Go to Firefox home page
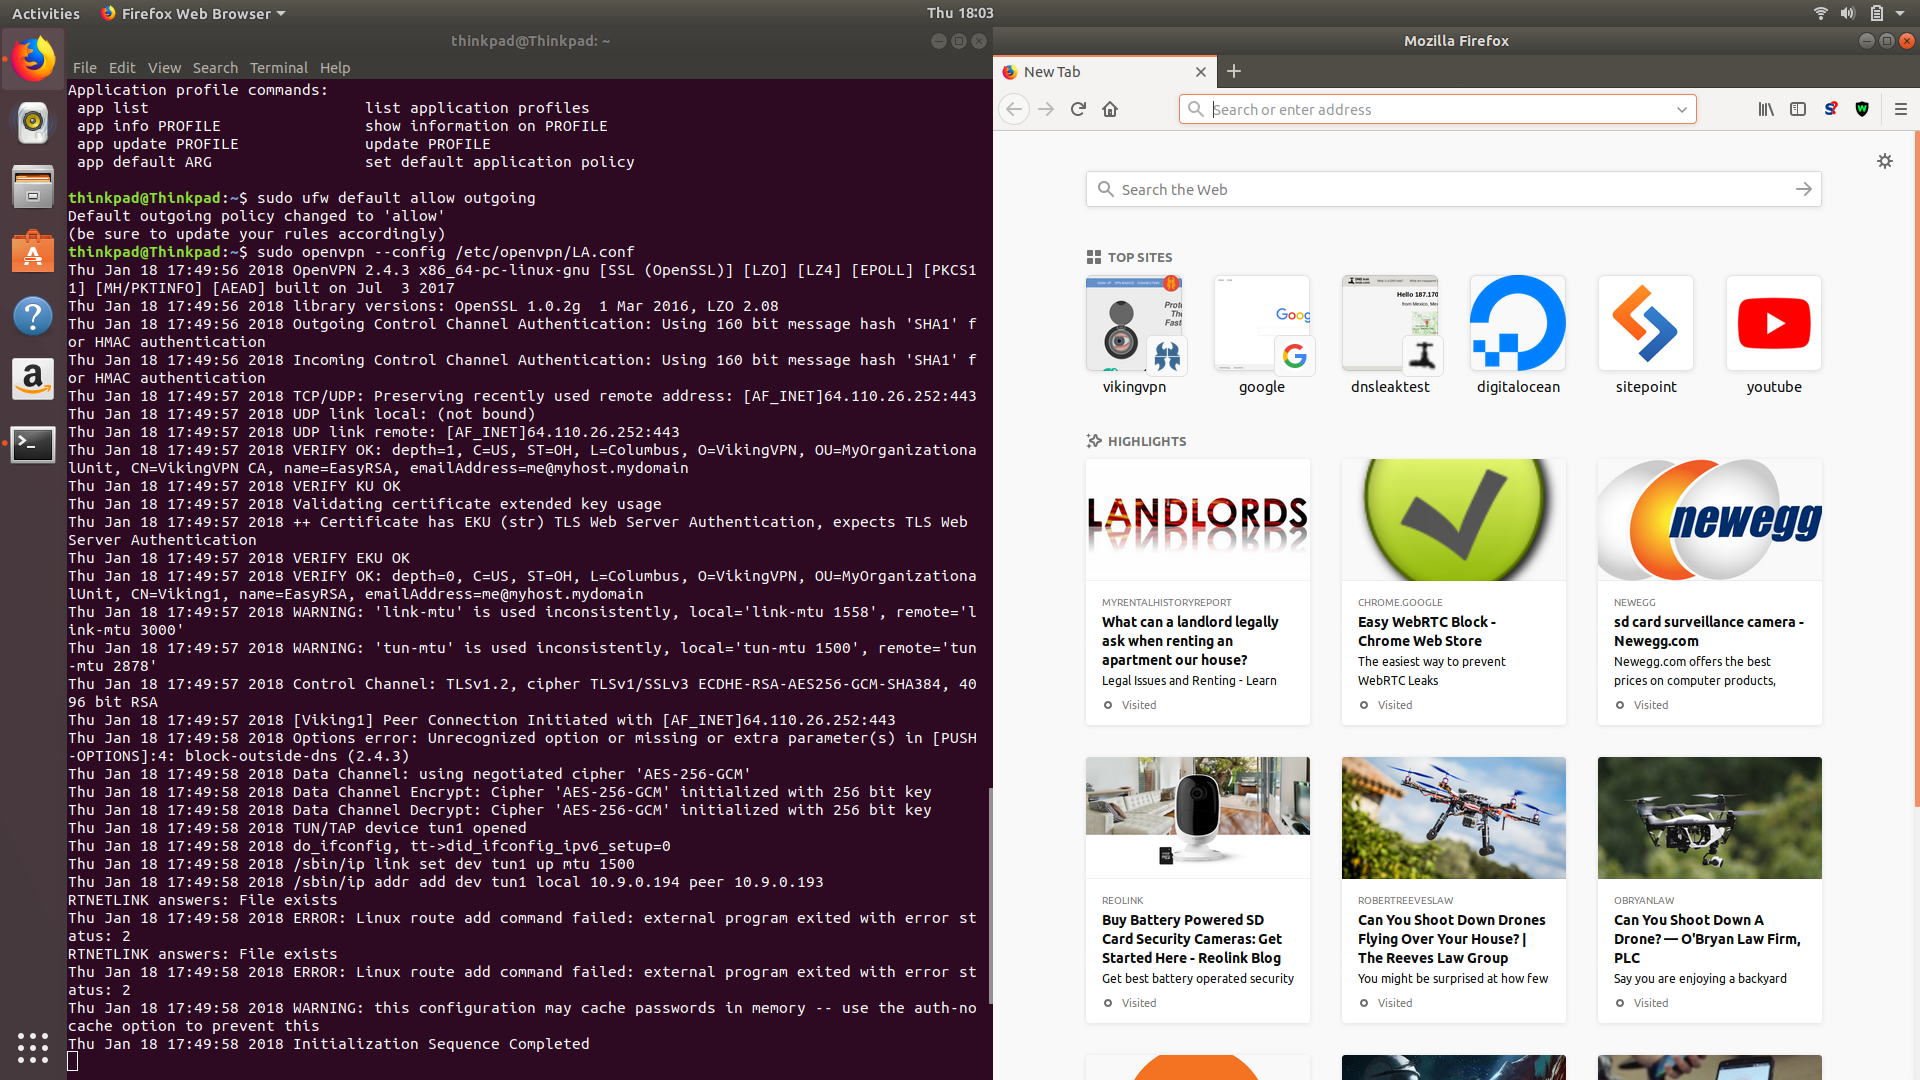 coord(1110,109)
